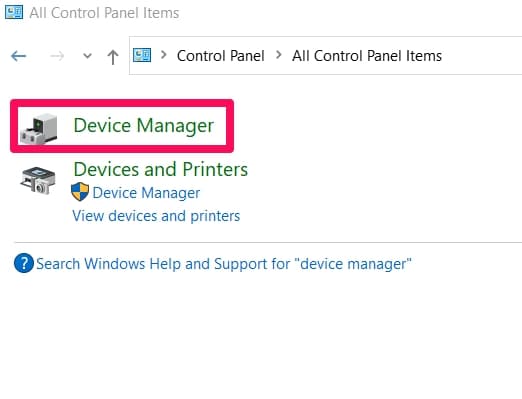
Task: Go up one level with Up arrow
Action: click(x=113, y=57)
